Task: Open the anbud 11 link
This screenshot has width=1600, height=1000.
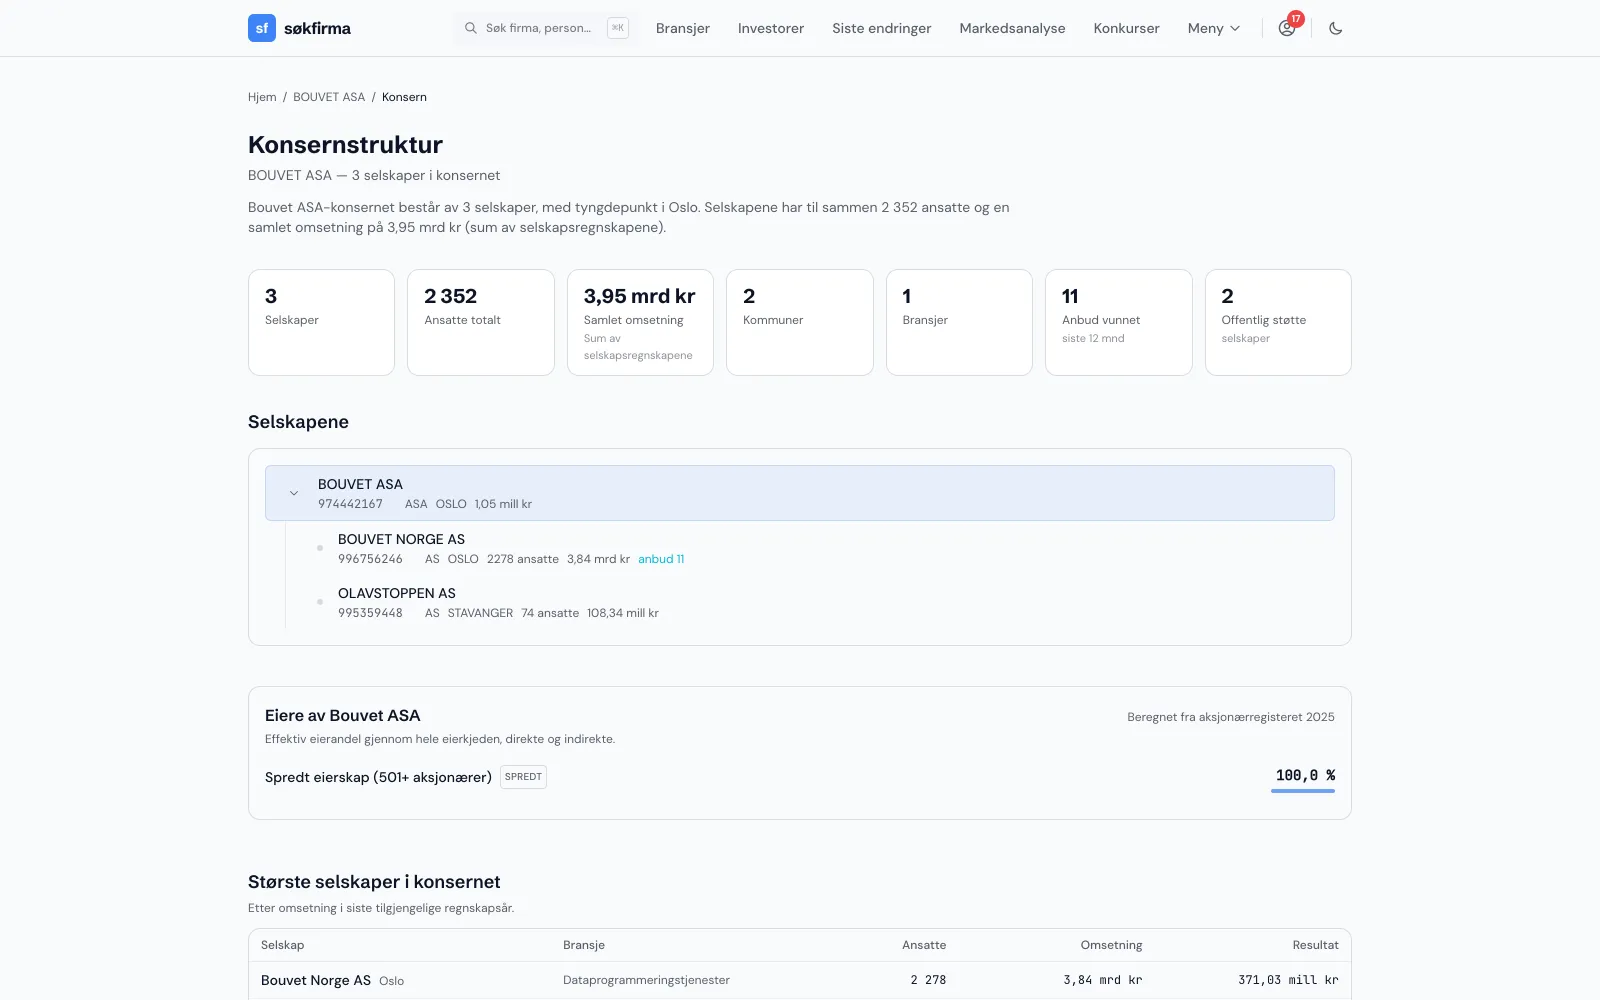Action: coord(661,559)
